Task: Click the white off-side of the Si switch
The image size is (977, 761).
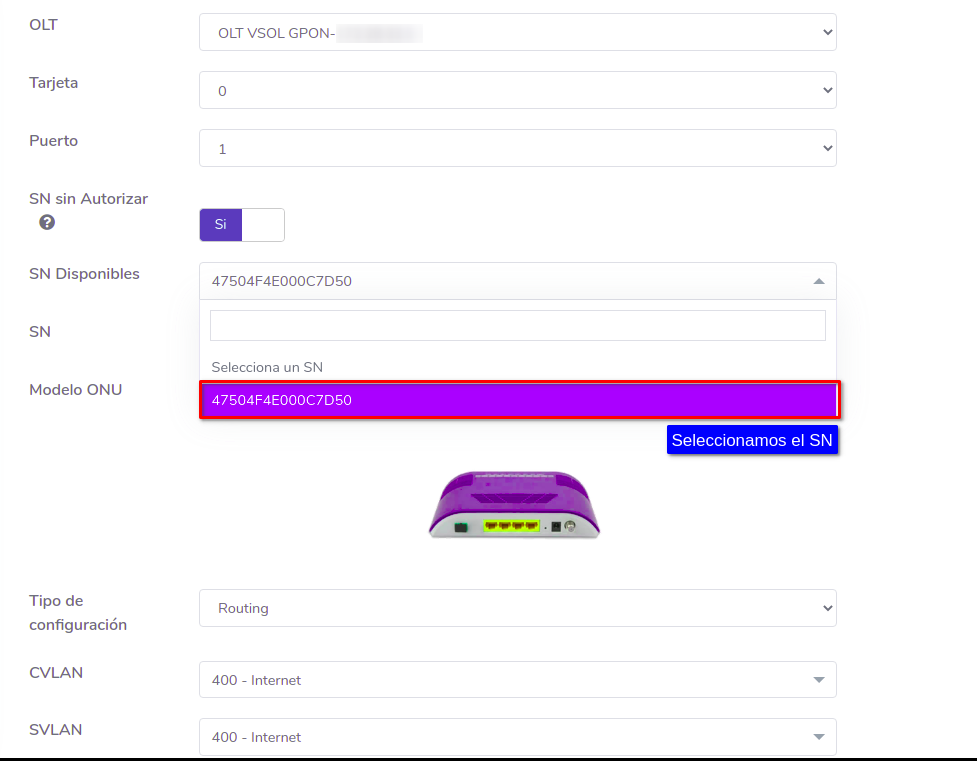Action: click(263, 225)
